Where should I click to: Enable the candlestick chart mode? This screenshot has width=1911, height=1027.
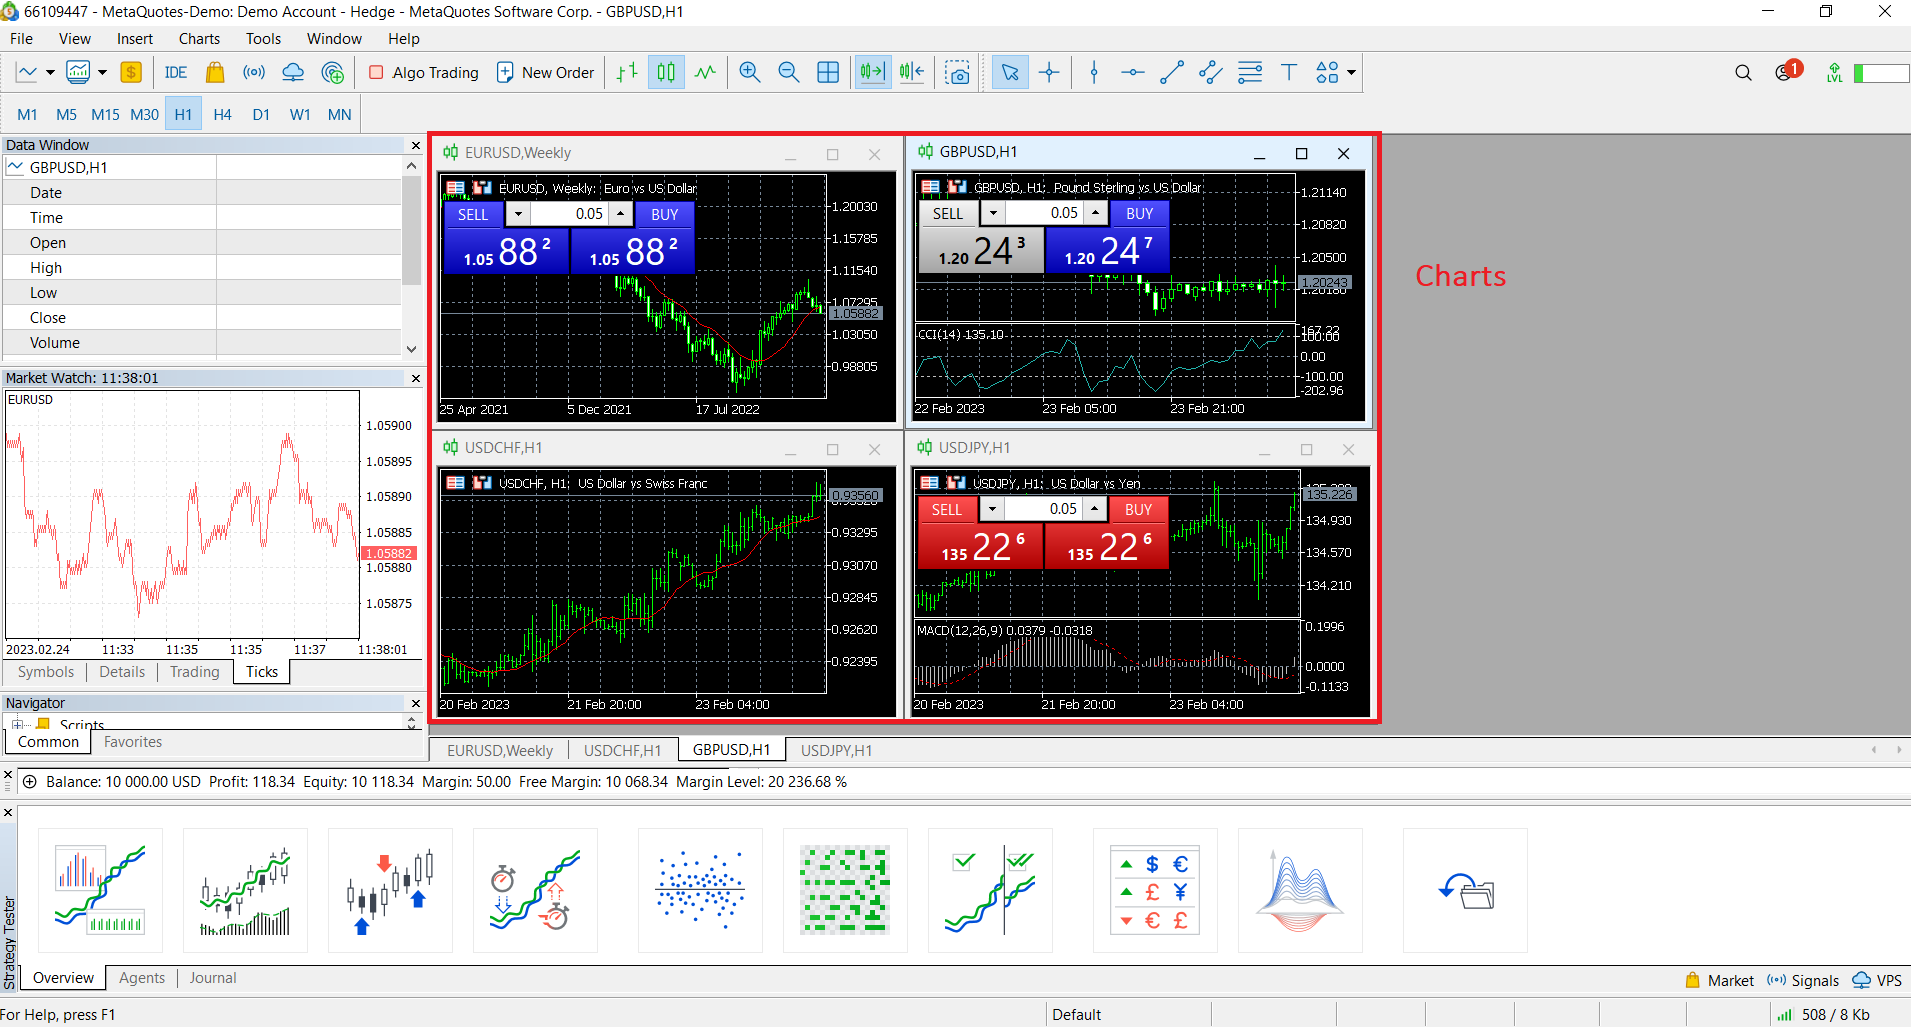point(666,72)
